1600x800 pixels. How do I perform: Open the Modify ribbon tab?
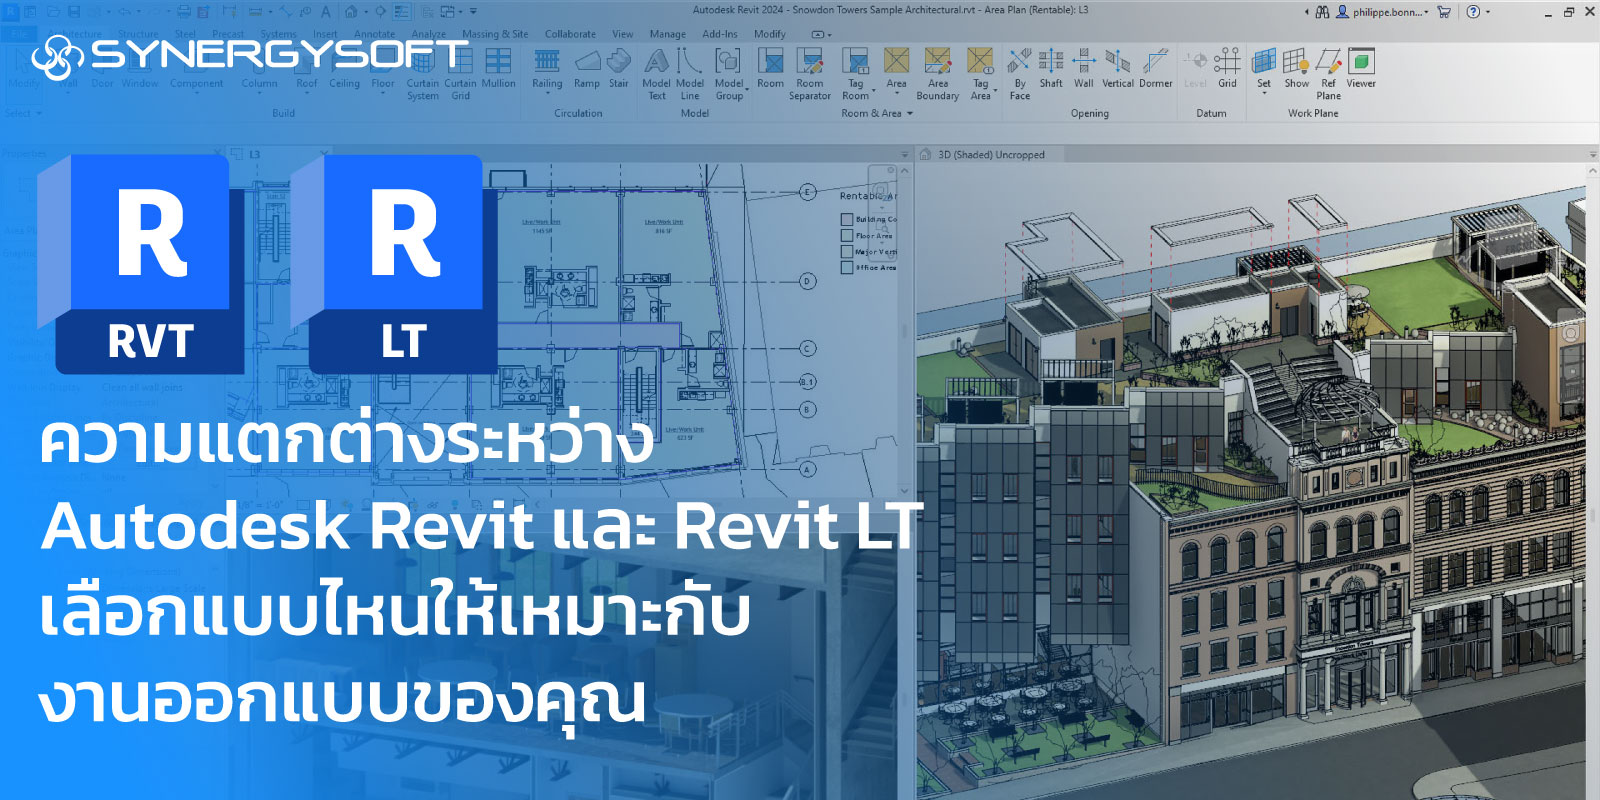click(770, 34)
